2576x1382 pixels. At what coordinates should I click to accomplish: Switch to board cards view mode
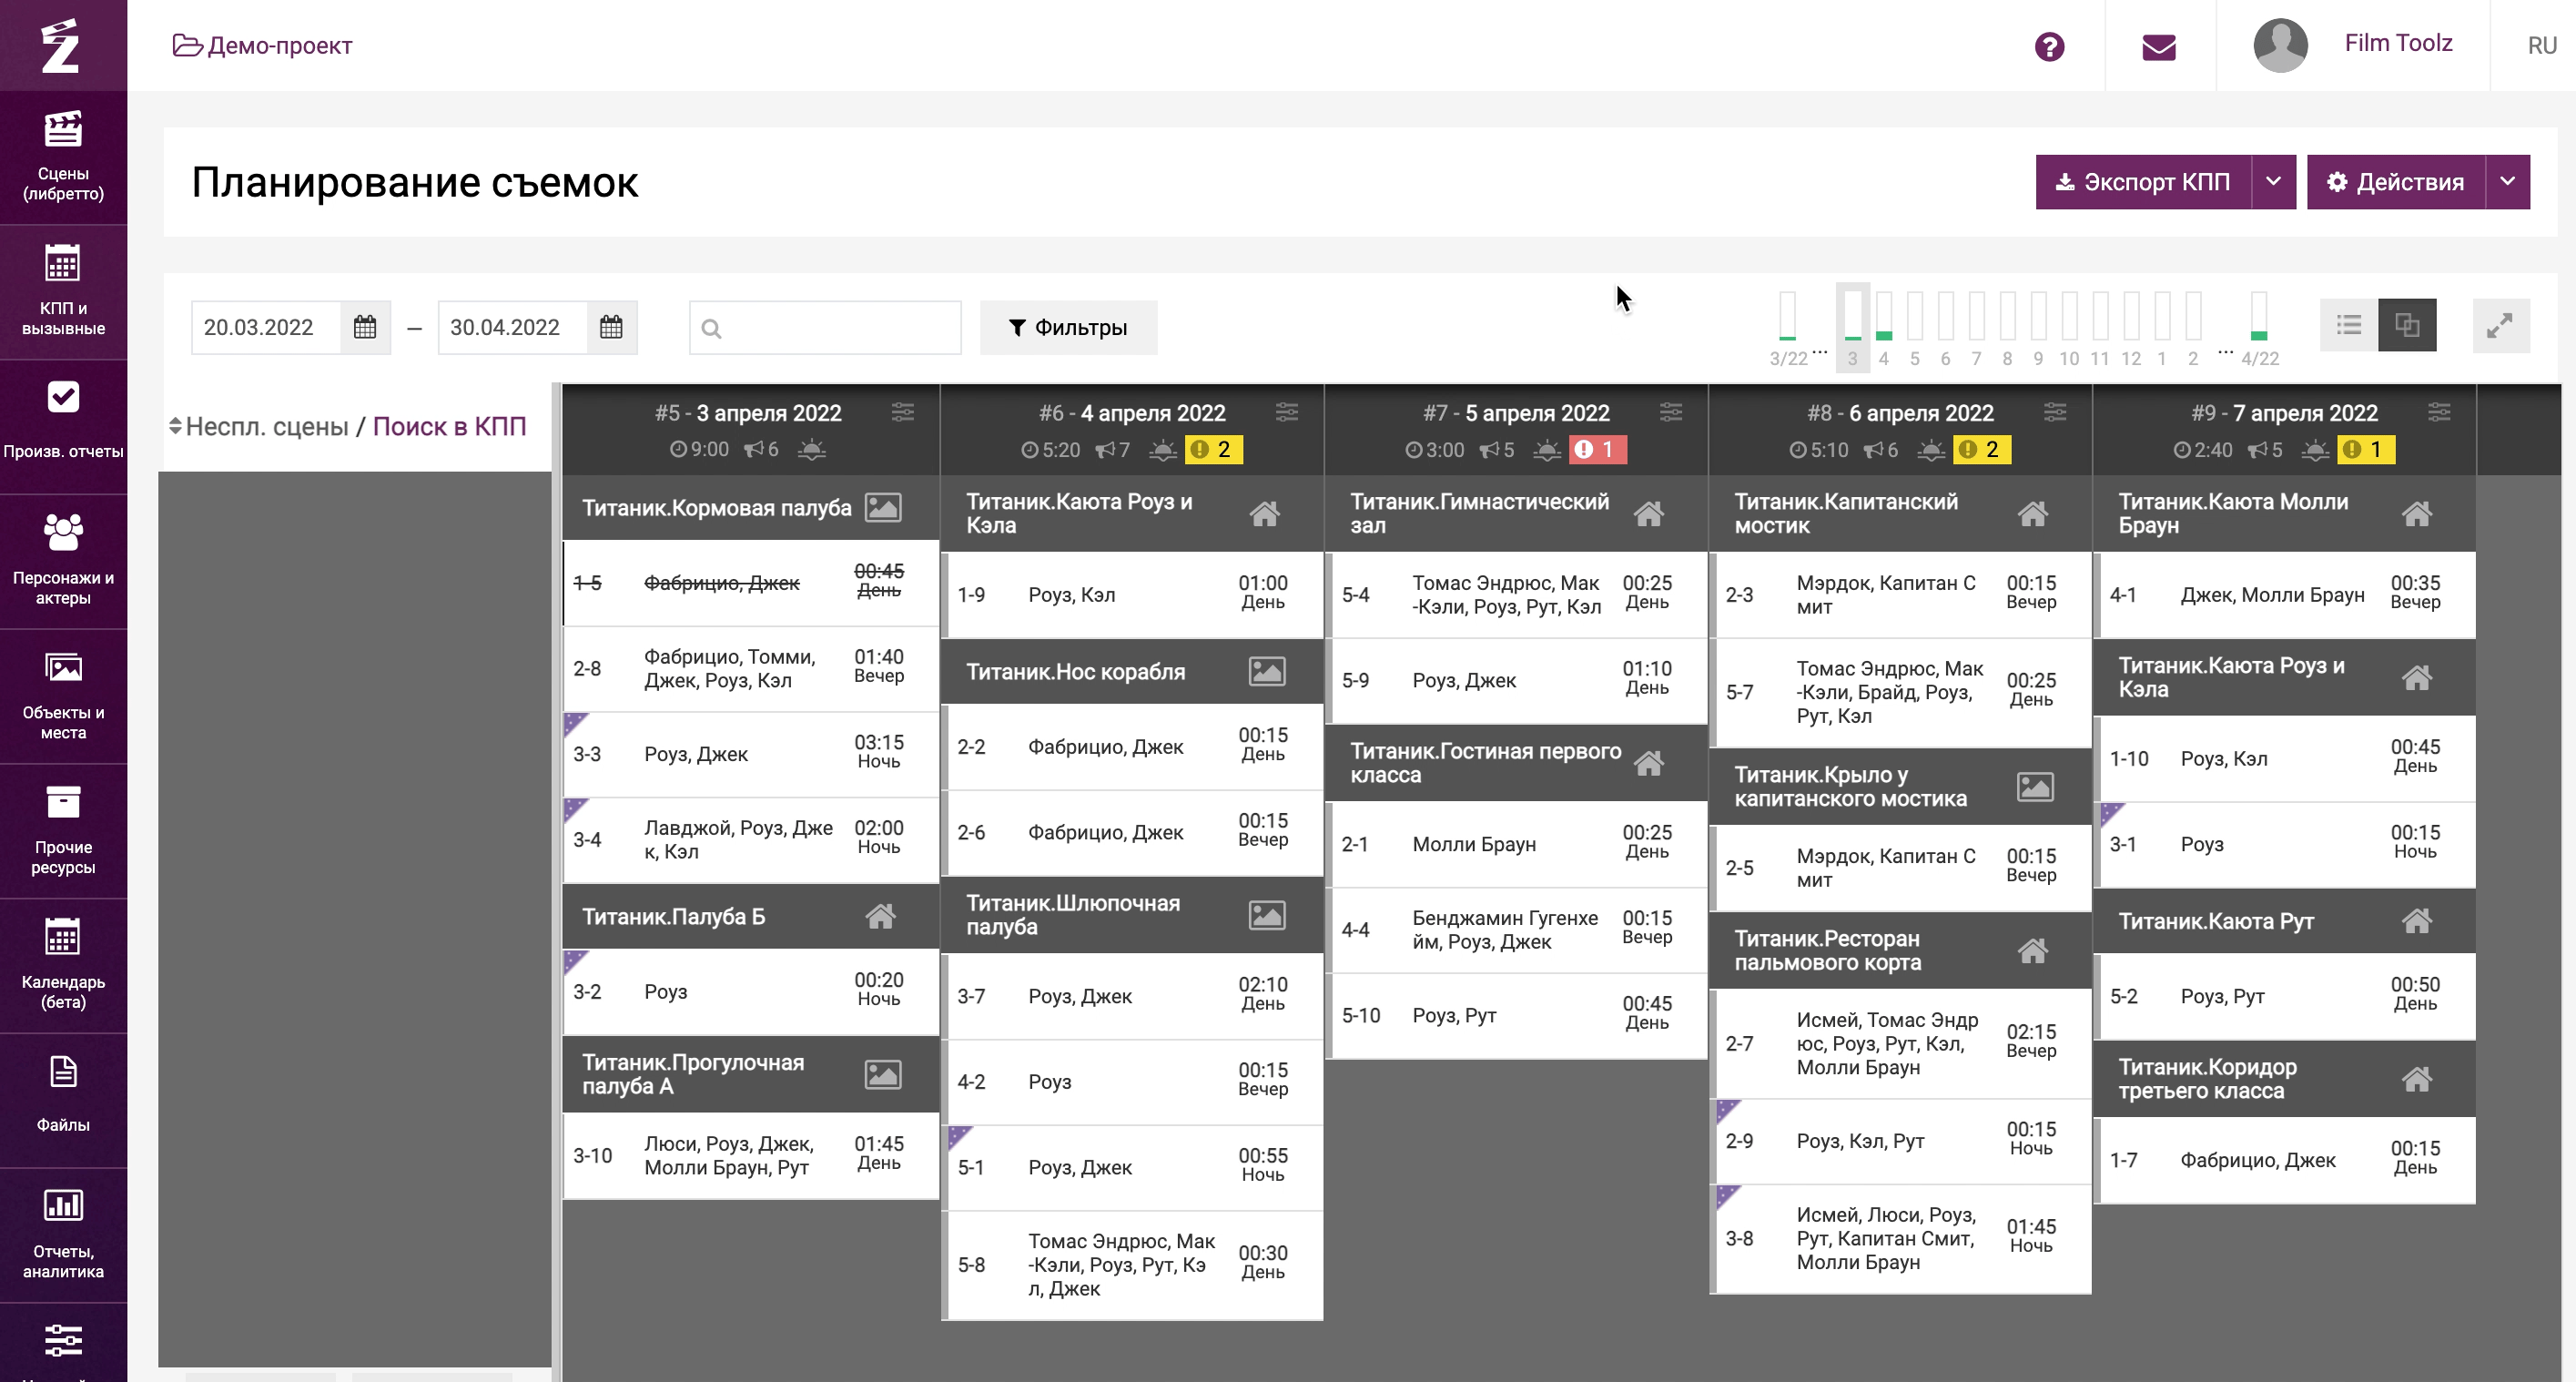[x=2407, y=325]
